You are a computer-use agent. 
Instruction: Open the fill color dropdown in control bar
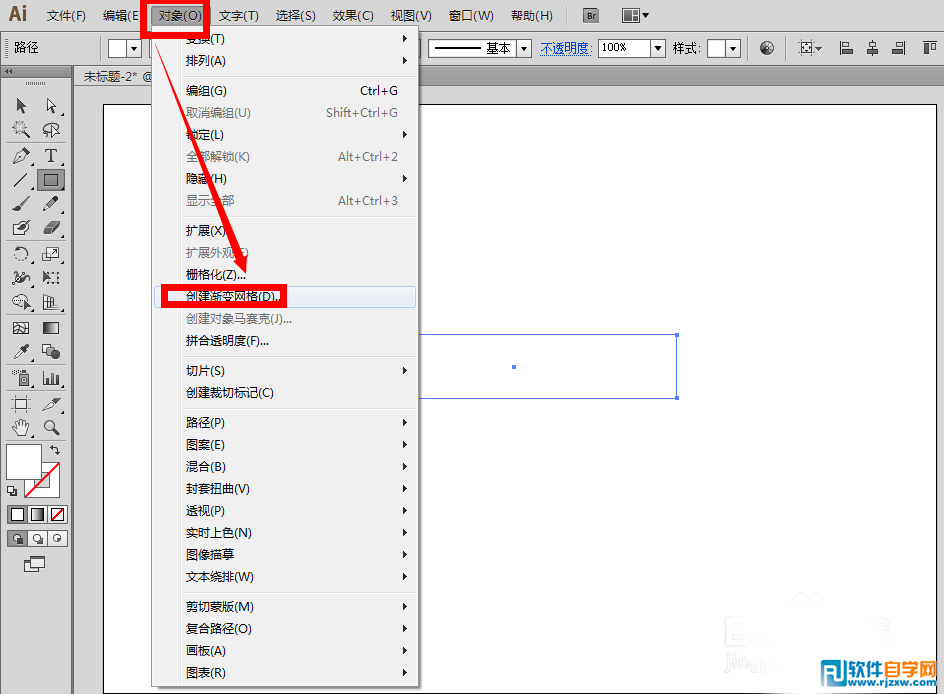pyautogui.click(x=134, y=48)
